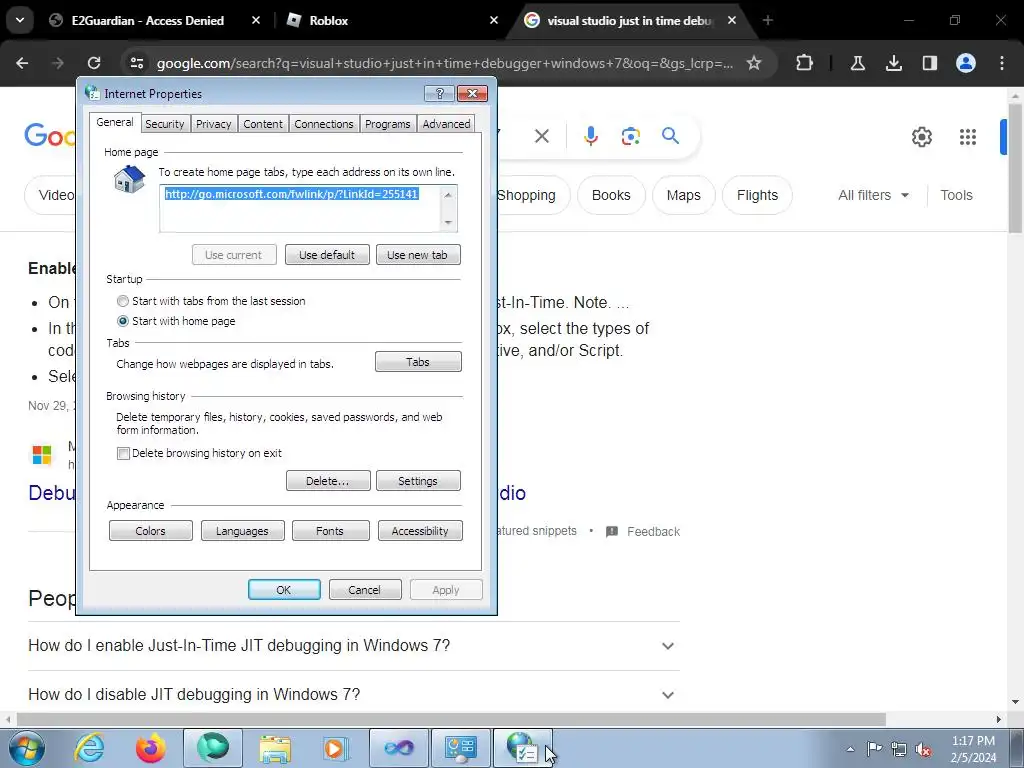Click Chrome's back navigation arrow
Screen dimensions: 1024x768
tap(22, 63)
